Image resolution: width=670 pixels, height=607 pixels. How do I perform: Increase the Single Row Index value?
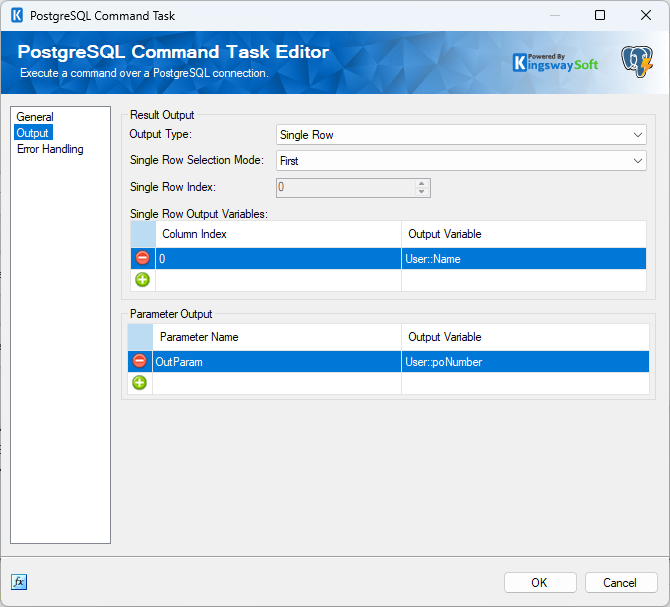point(421,183)
